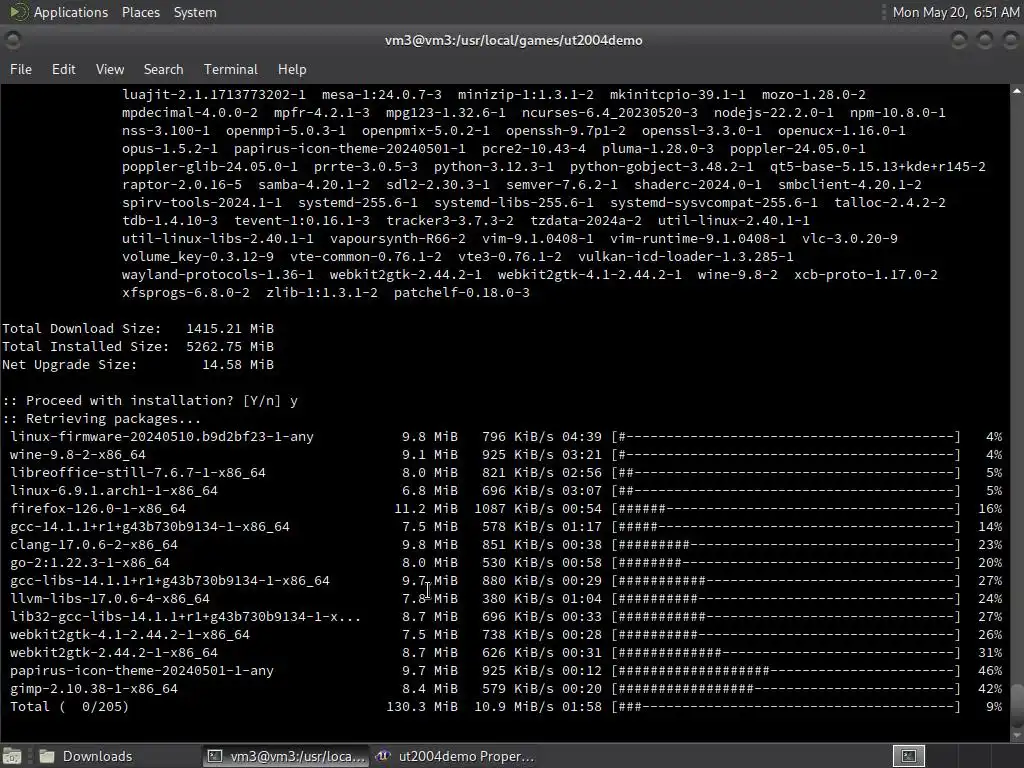Open the Terminal menu
The image size is (1024, 768).
pos(231,69)
